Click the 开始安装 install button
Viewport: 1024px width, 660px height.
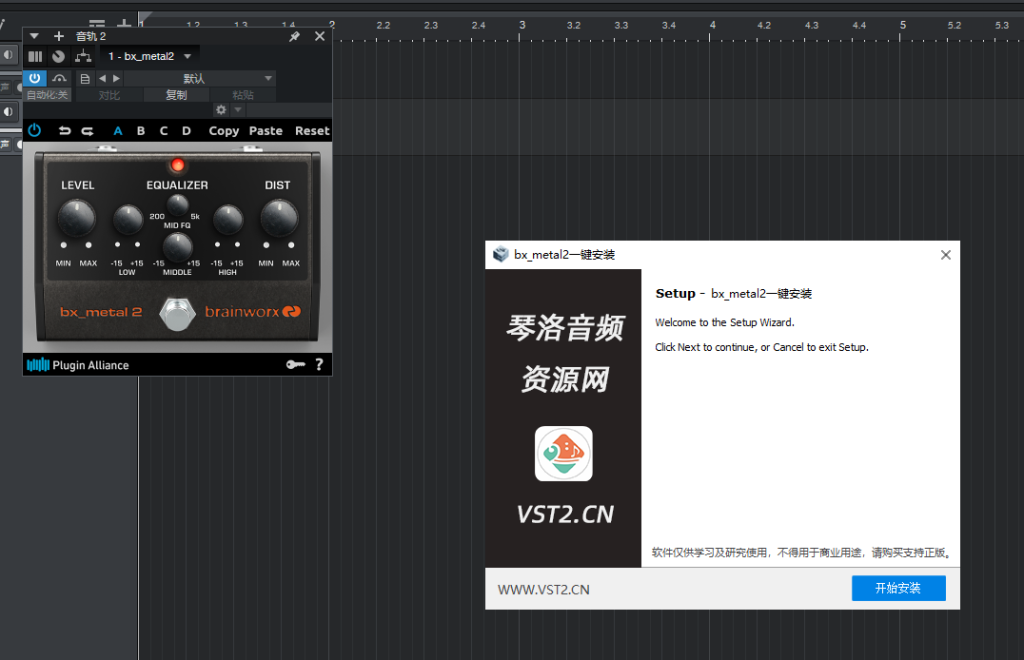pos(897,588)
